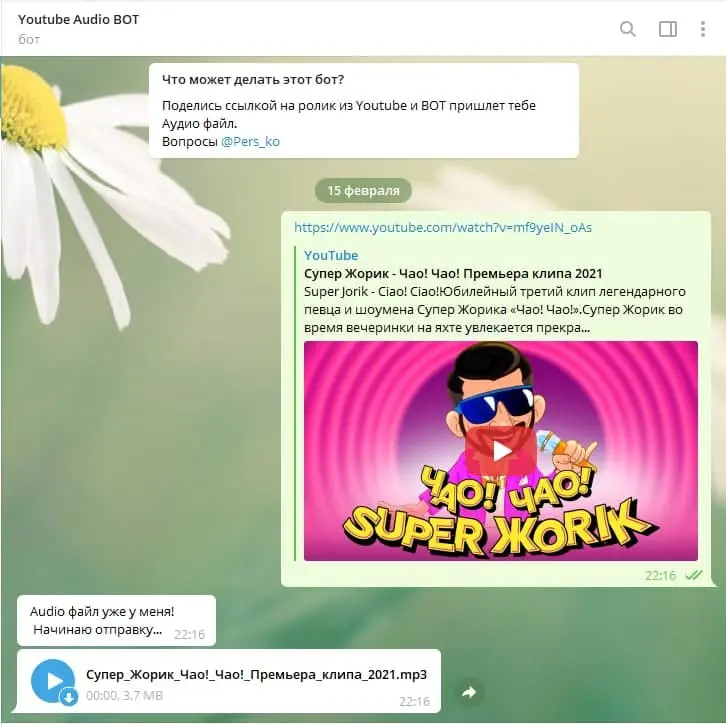This screenshot has height=727, width=726.
Task: Click the preview title Супер Жорик - Чао! Чао!
Action: pyautogui.click(x=453, y=273)
